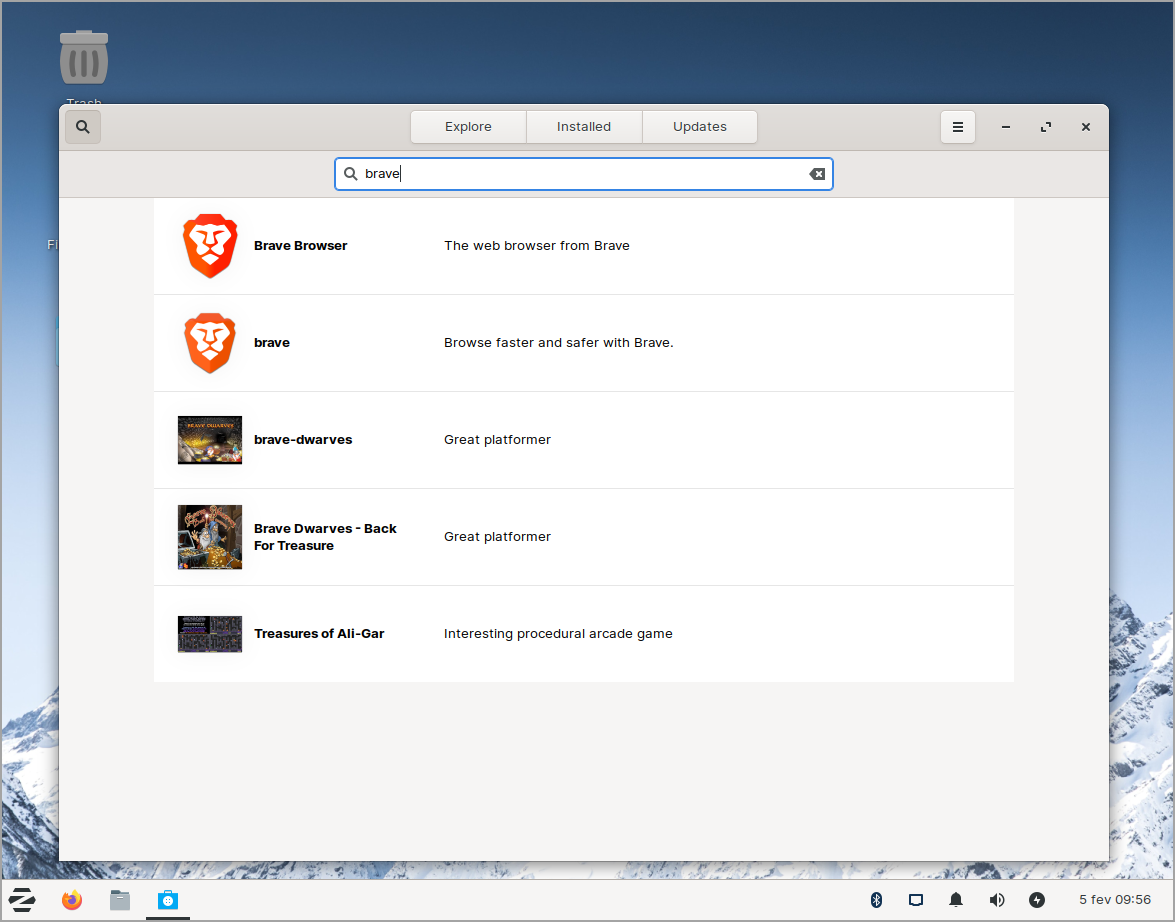Click 'Interesting procedural arcade game' description
Screen dimensions: 1175x922
pyautogui.click(x=558, y=634)
